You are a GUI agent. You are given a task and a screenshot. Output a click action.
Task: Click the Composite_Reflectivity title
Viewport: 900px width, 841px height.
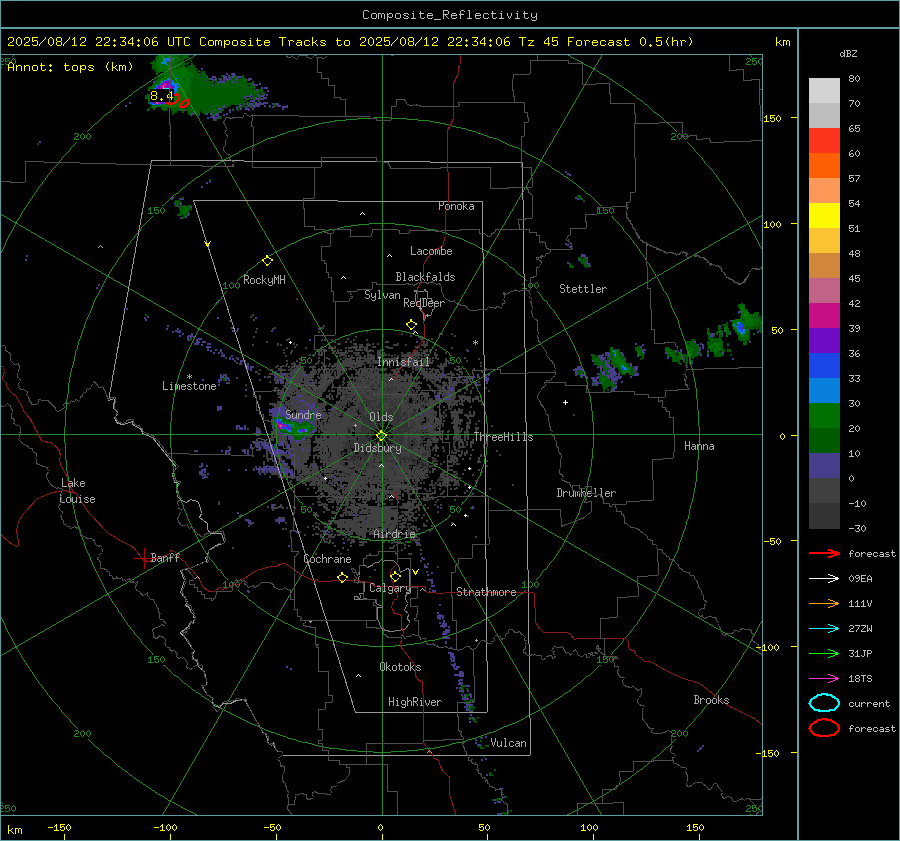point(449,15)
